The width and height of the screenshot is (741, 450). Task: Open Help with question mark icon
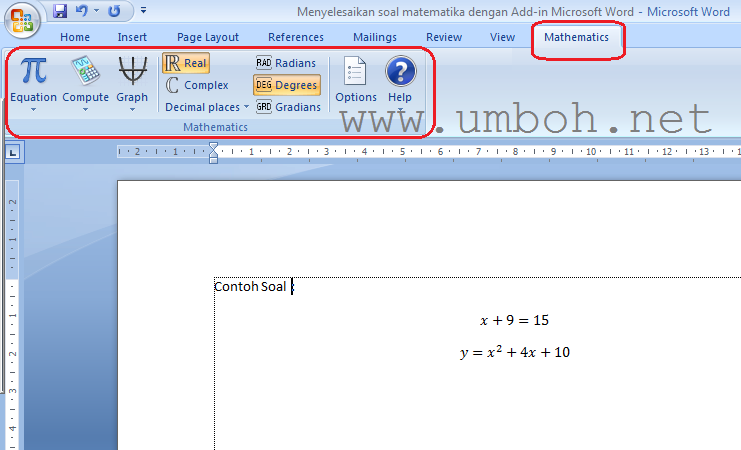tap(401, 71)
